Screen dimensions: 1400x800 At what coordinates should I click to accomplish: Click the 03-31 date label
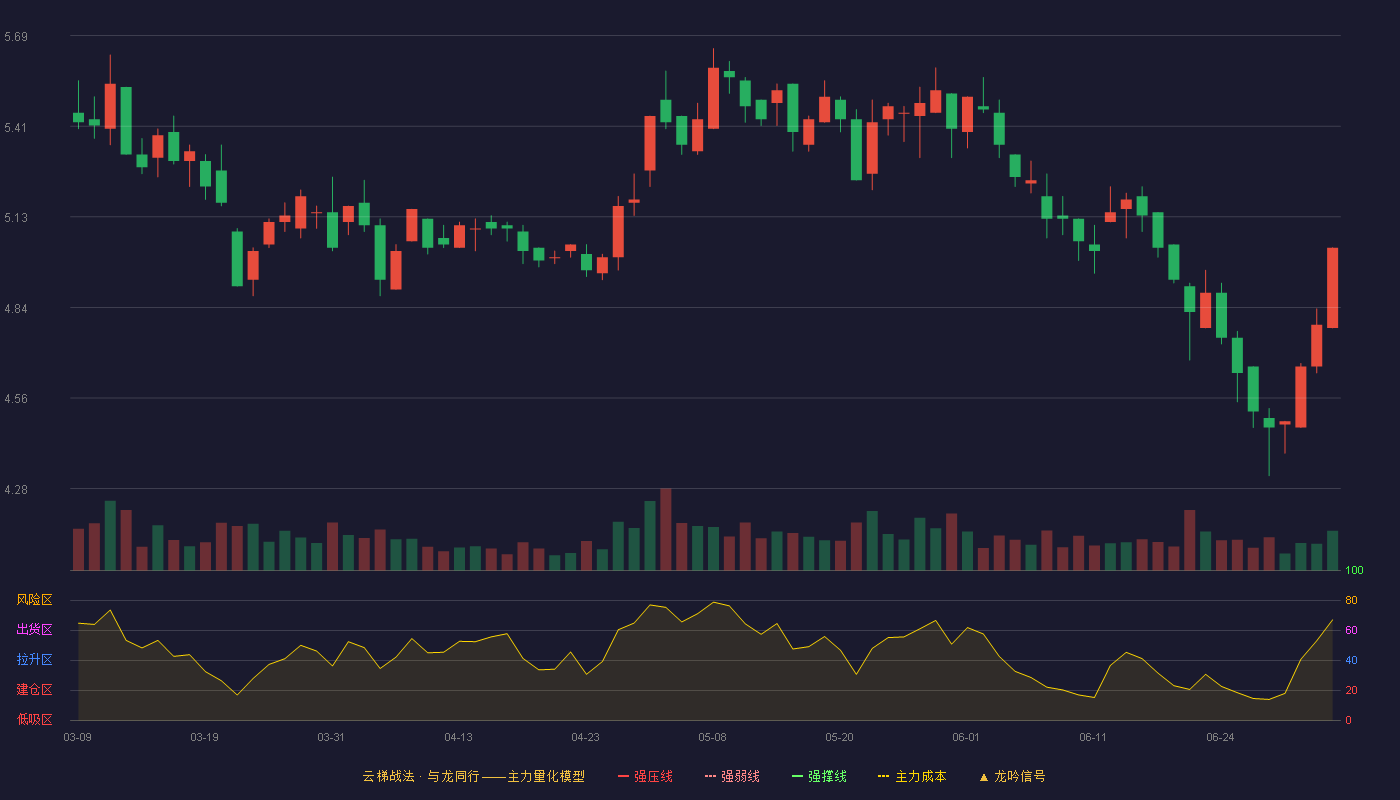pos(331,737)
